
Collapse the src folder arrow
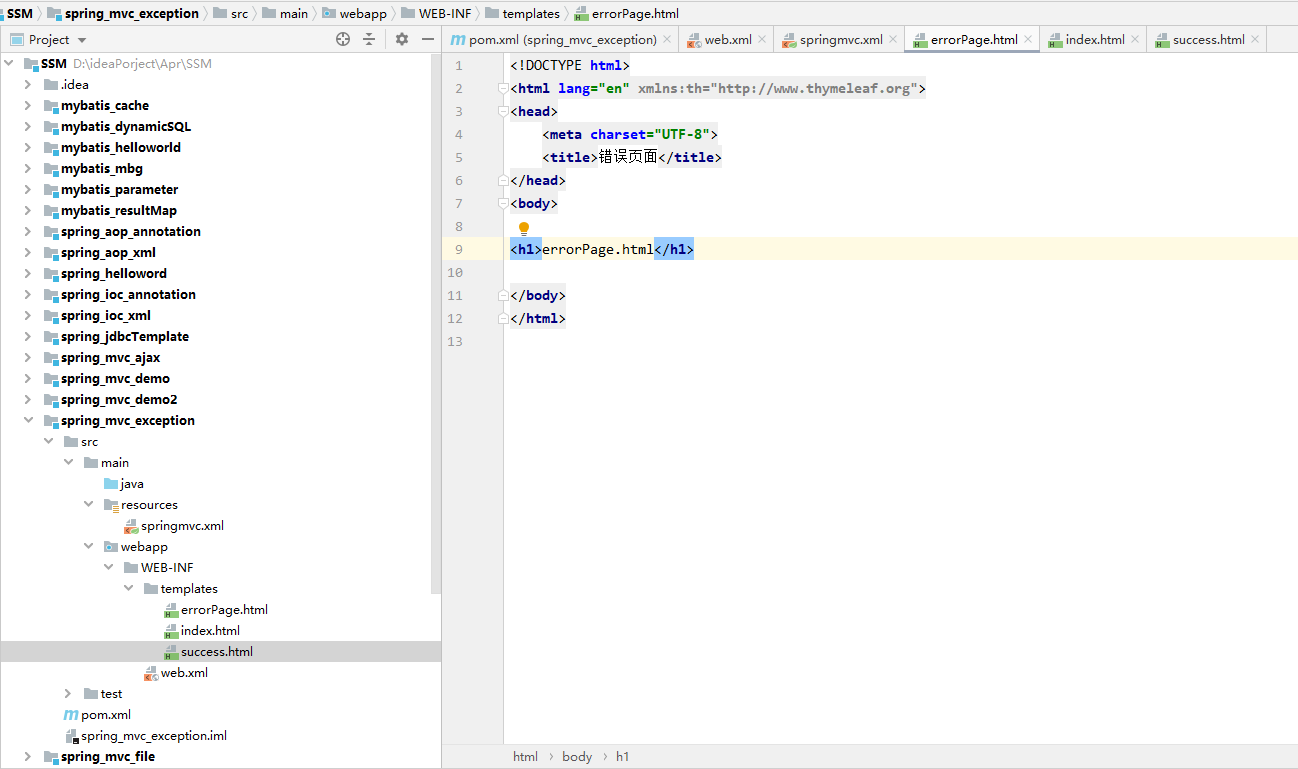click(x=48, y=442)
